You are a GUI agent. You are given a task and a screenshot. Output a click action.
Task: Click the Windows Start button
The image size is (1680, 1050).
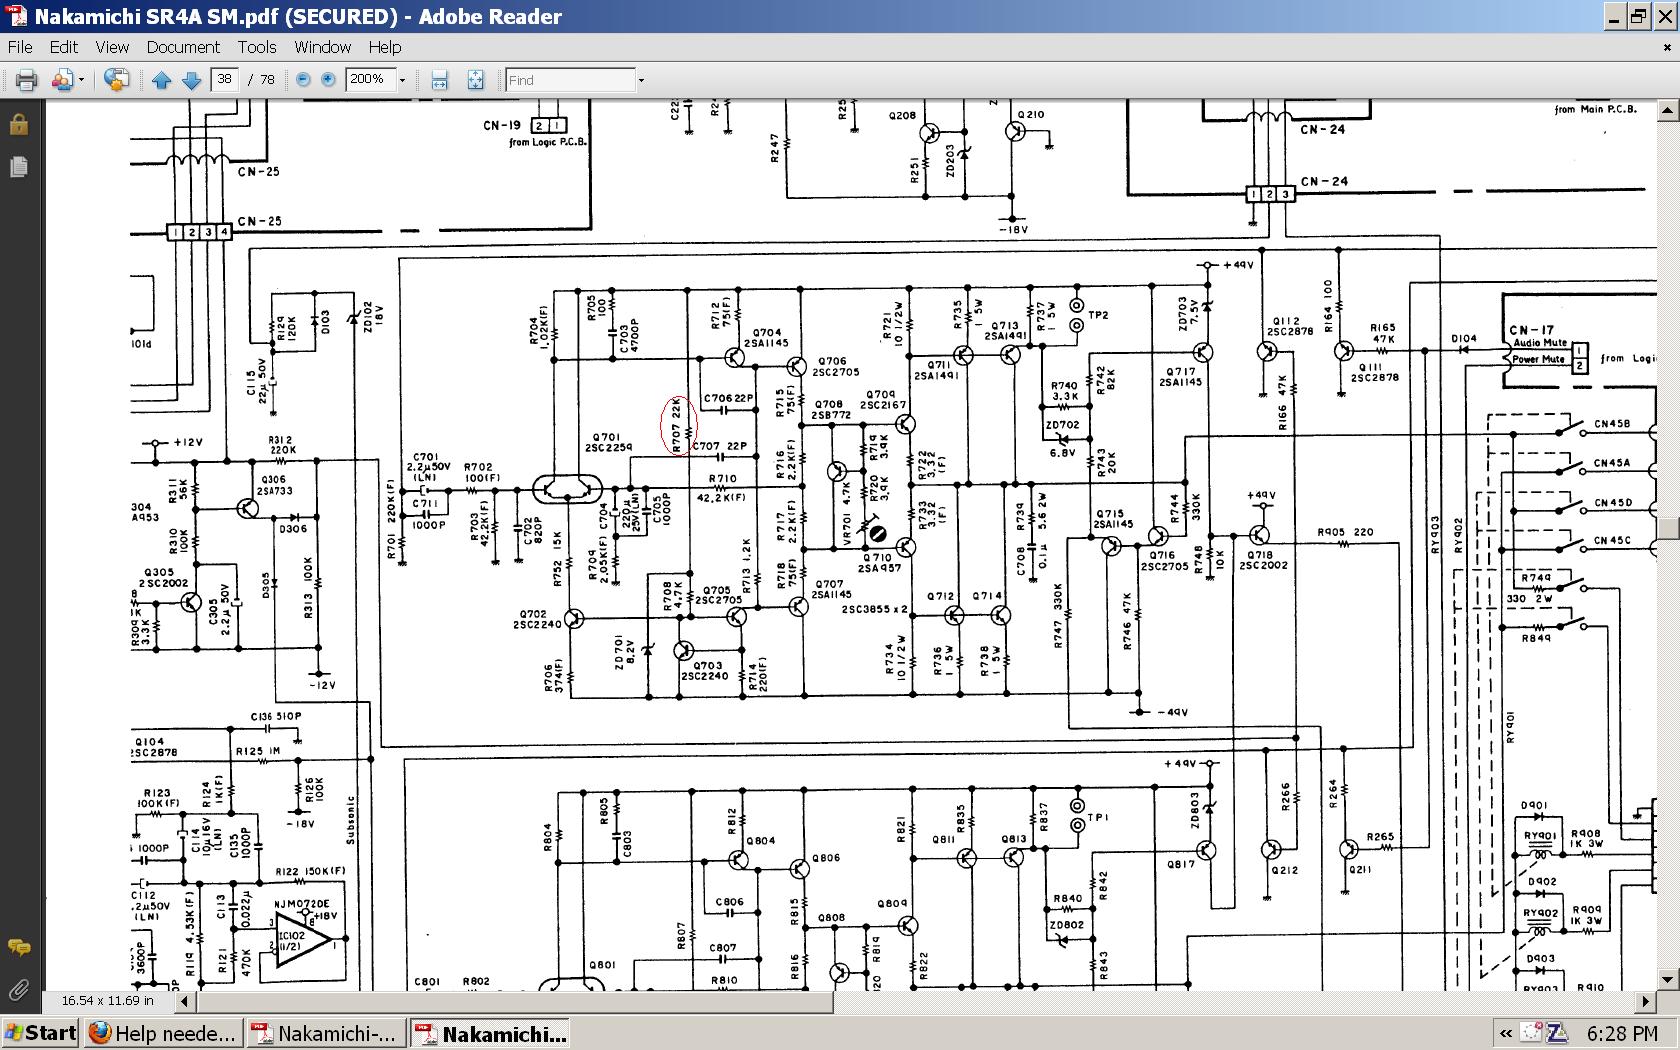pyautogui.click(x=40, y=1033)
